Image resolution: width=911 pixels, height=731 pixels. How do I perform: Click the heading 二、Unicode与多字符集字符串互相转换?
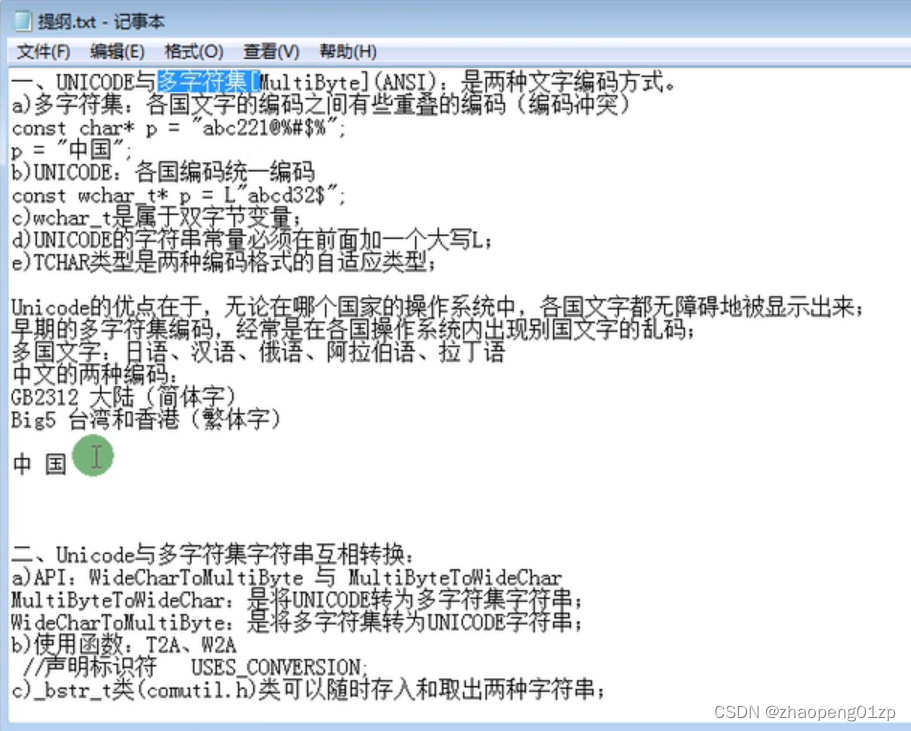pos(213,554)
